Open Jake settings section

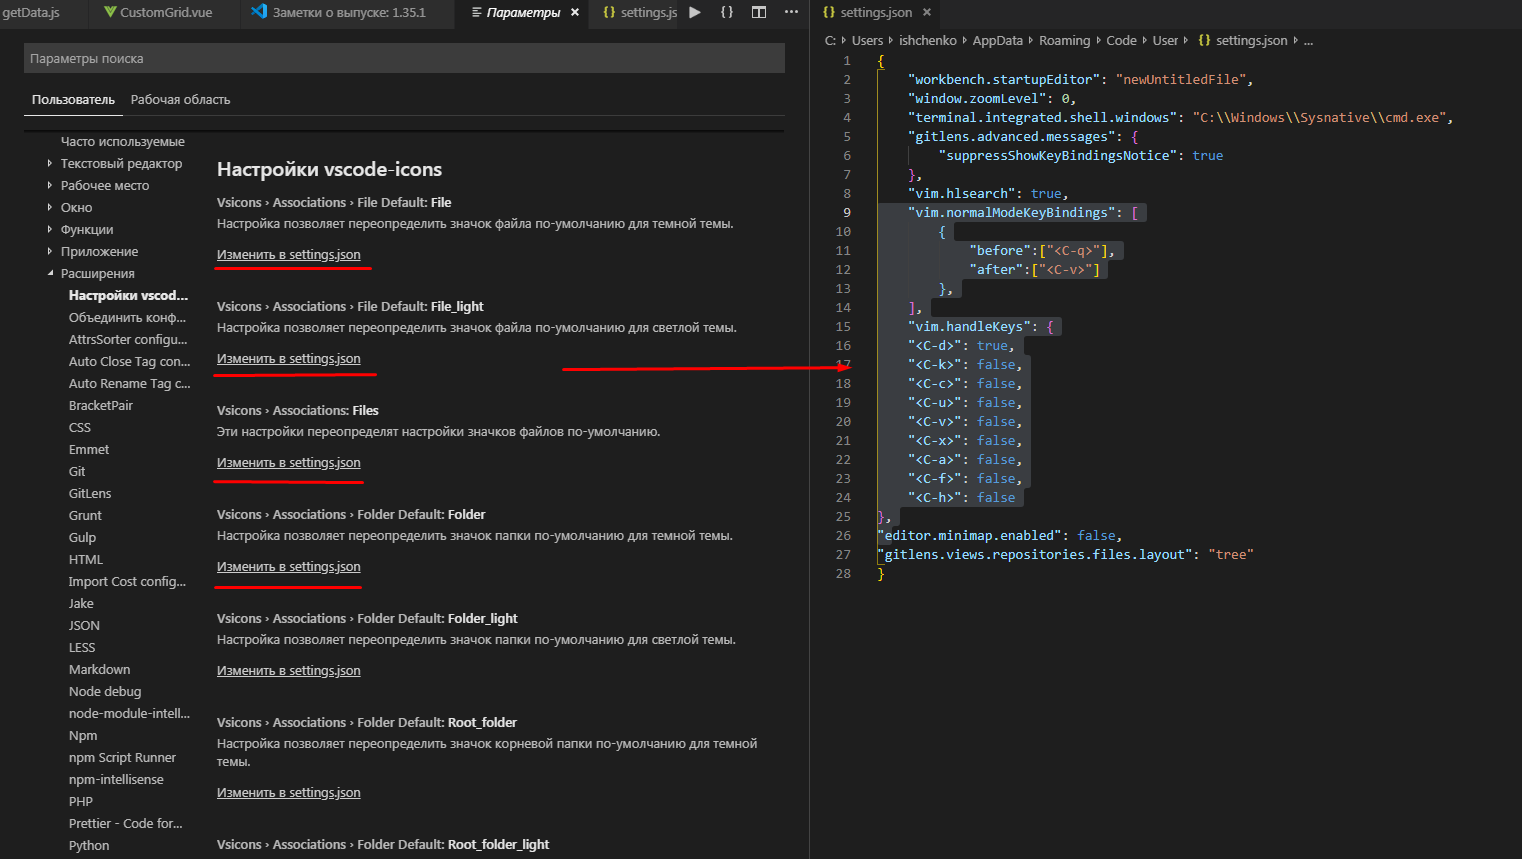tap(81, 603)
